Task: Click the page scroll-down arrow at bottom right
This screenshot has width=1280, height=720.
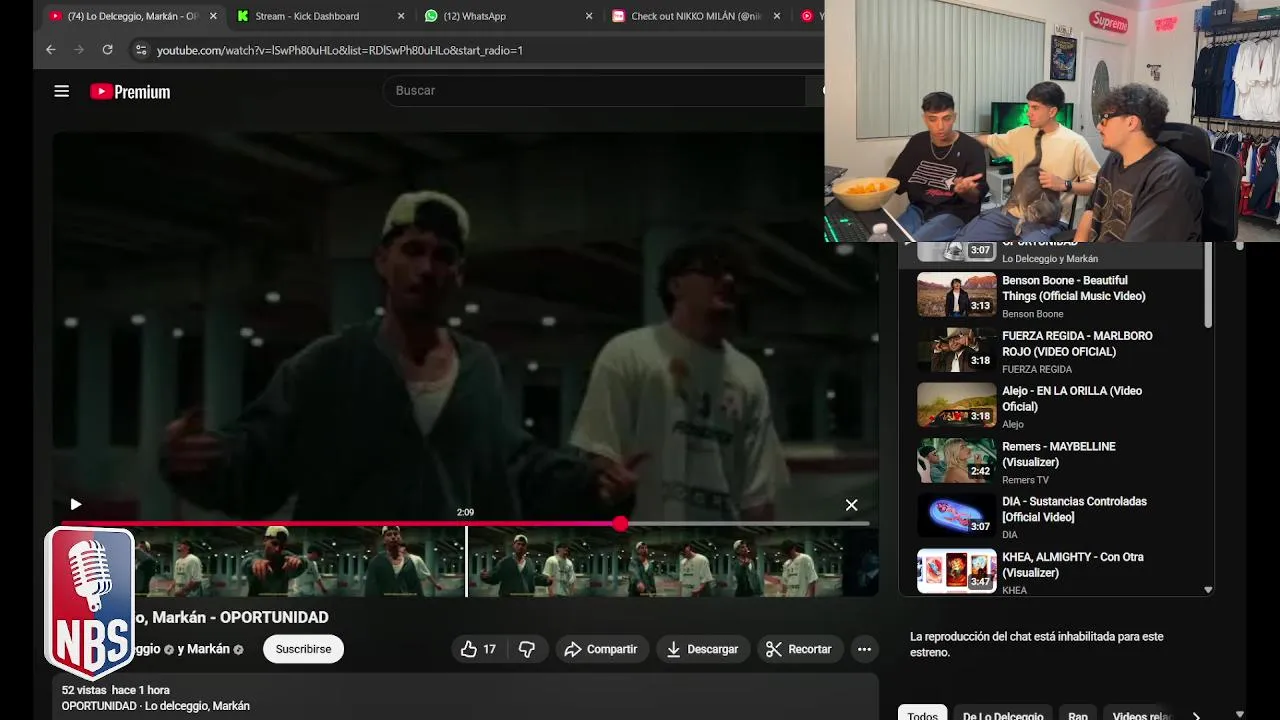Action: point(1240,713)
